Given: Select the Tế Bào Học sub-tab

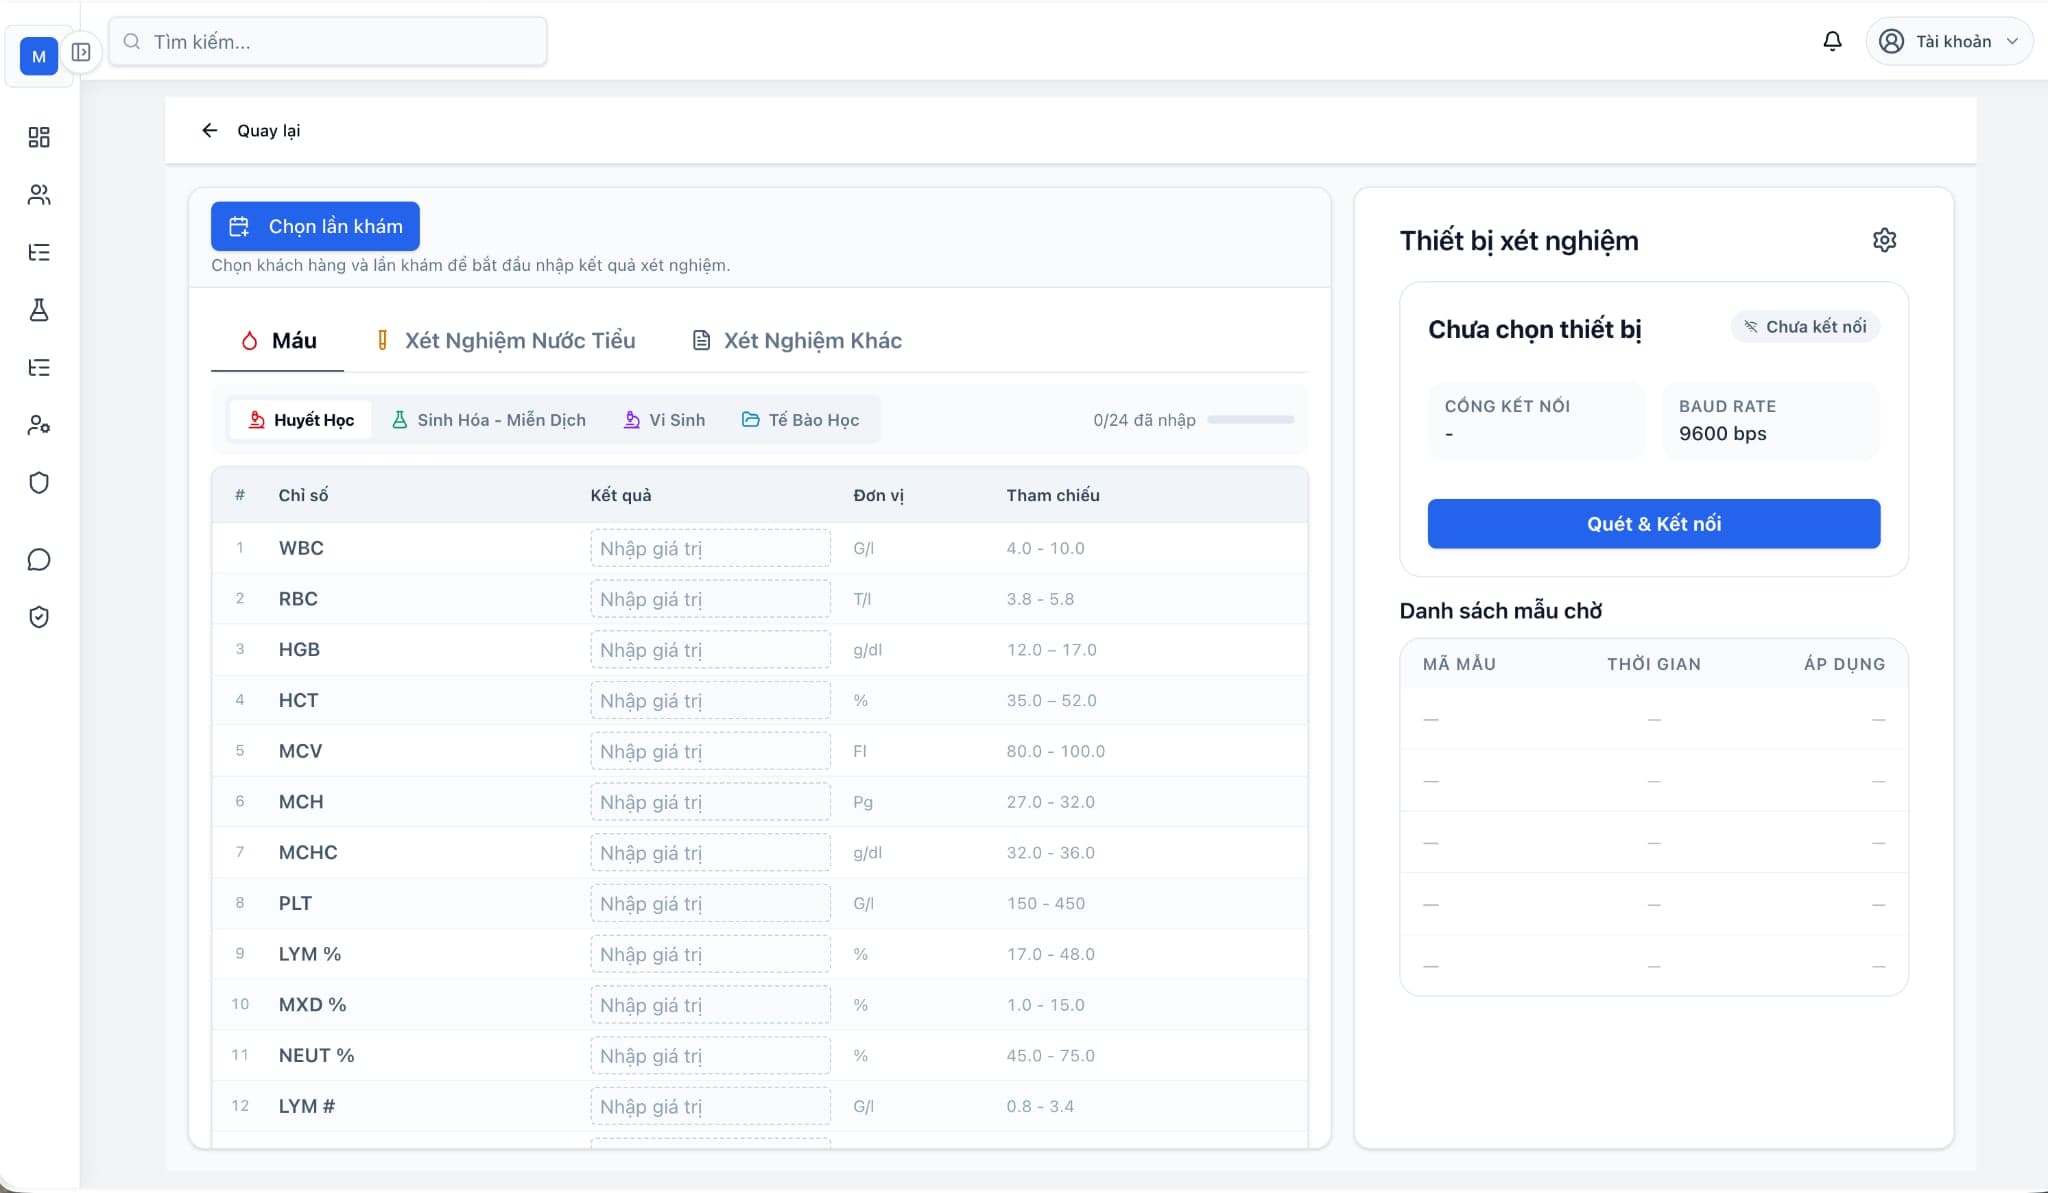Looking at the screenshot, I should 800,420.
